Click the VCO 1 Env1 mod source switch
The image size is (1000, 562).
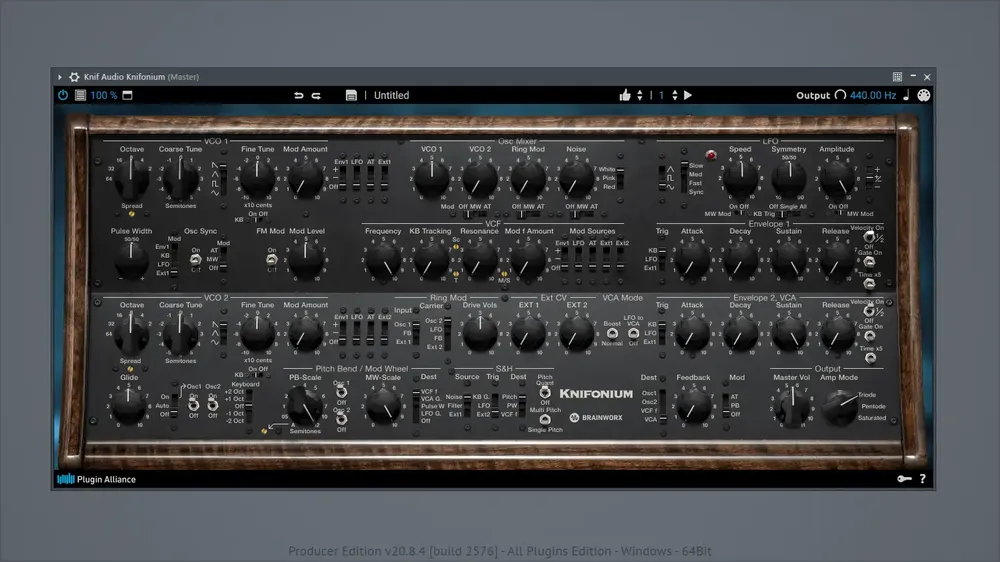tap(342, 179)
